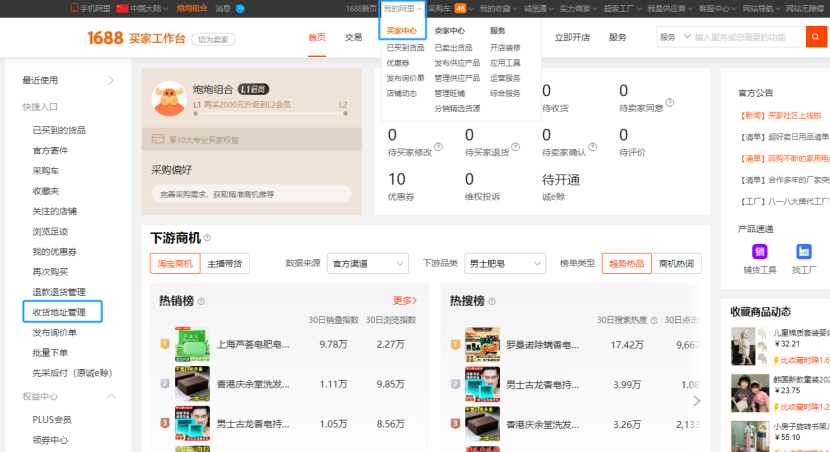Click the L1会员 level badge
This screenshot has width=830, height=452.
tap(253, 89)
